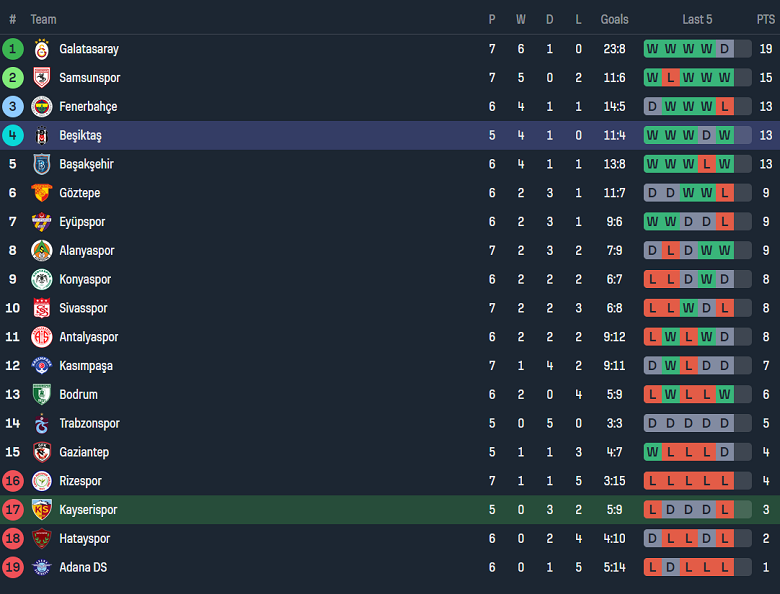Click the Samsunspor team badge

tap(41, 78)
